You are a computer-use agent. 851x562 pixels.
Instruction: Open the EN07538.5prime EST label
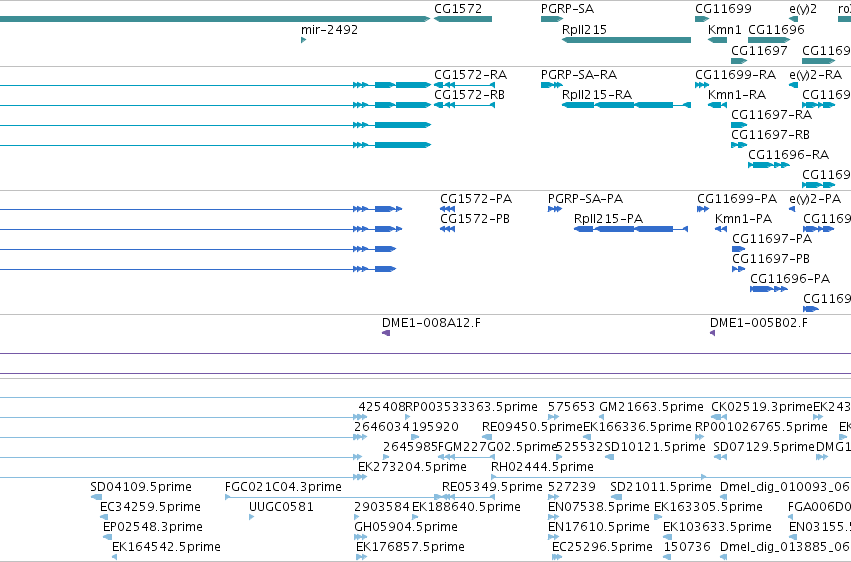(599, 507)
